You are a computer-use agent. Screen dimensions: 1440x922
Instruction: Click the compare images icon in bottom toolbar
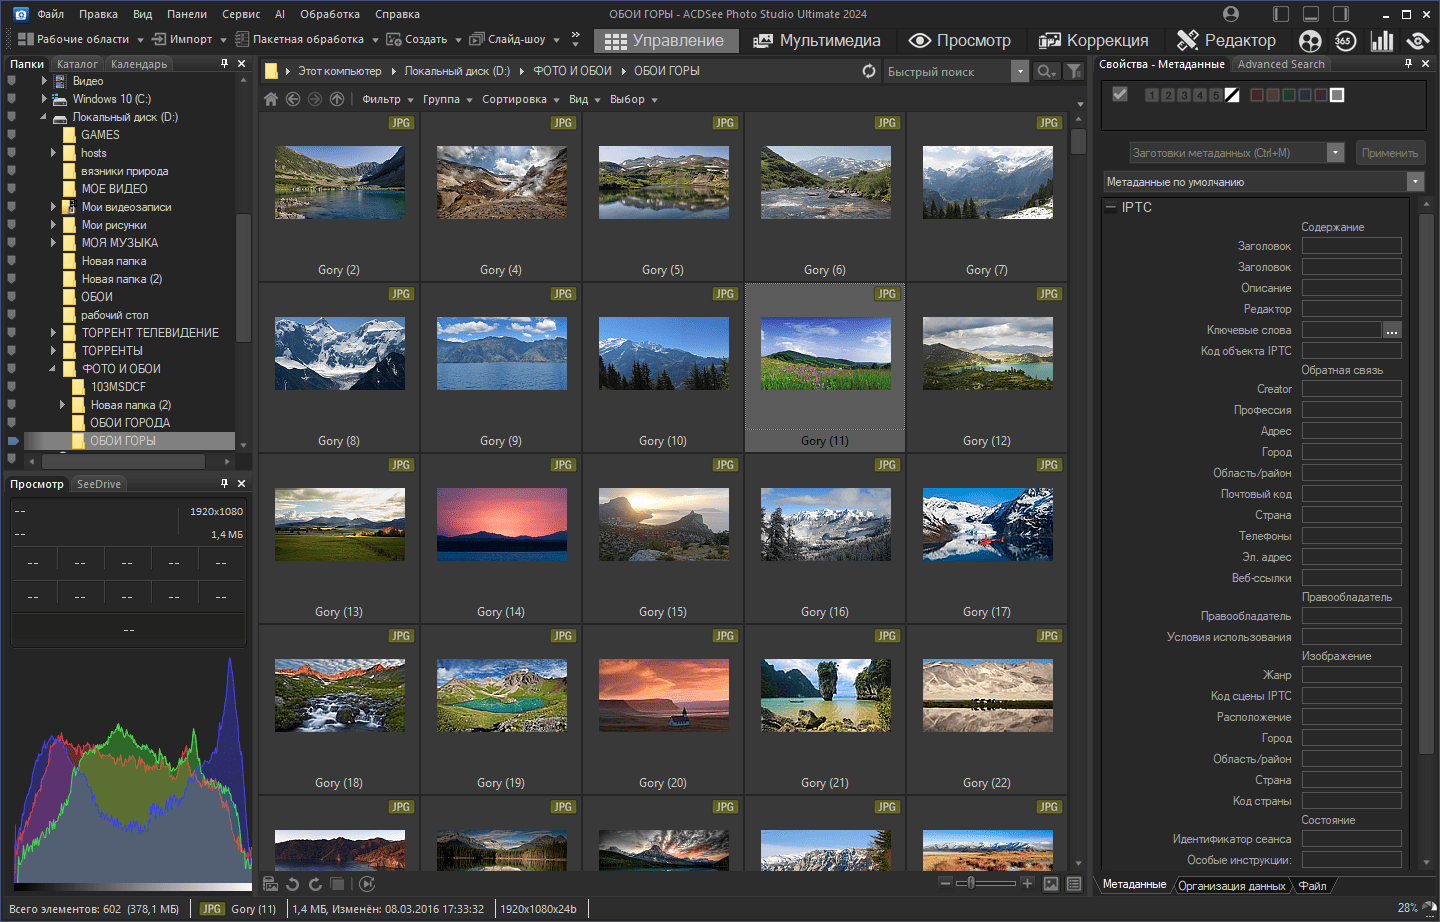(338, 884)
